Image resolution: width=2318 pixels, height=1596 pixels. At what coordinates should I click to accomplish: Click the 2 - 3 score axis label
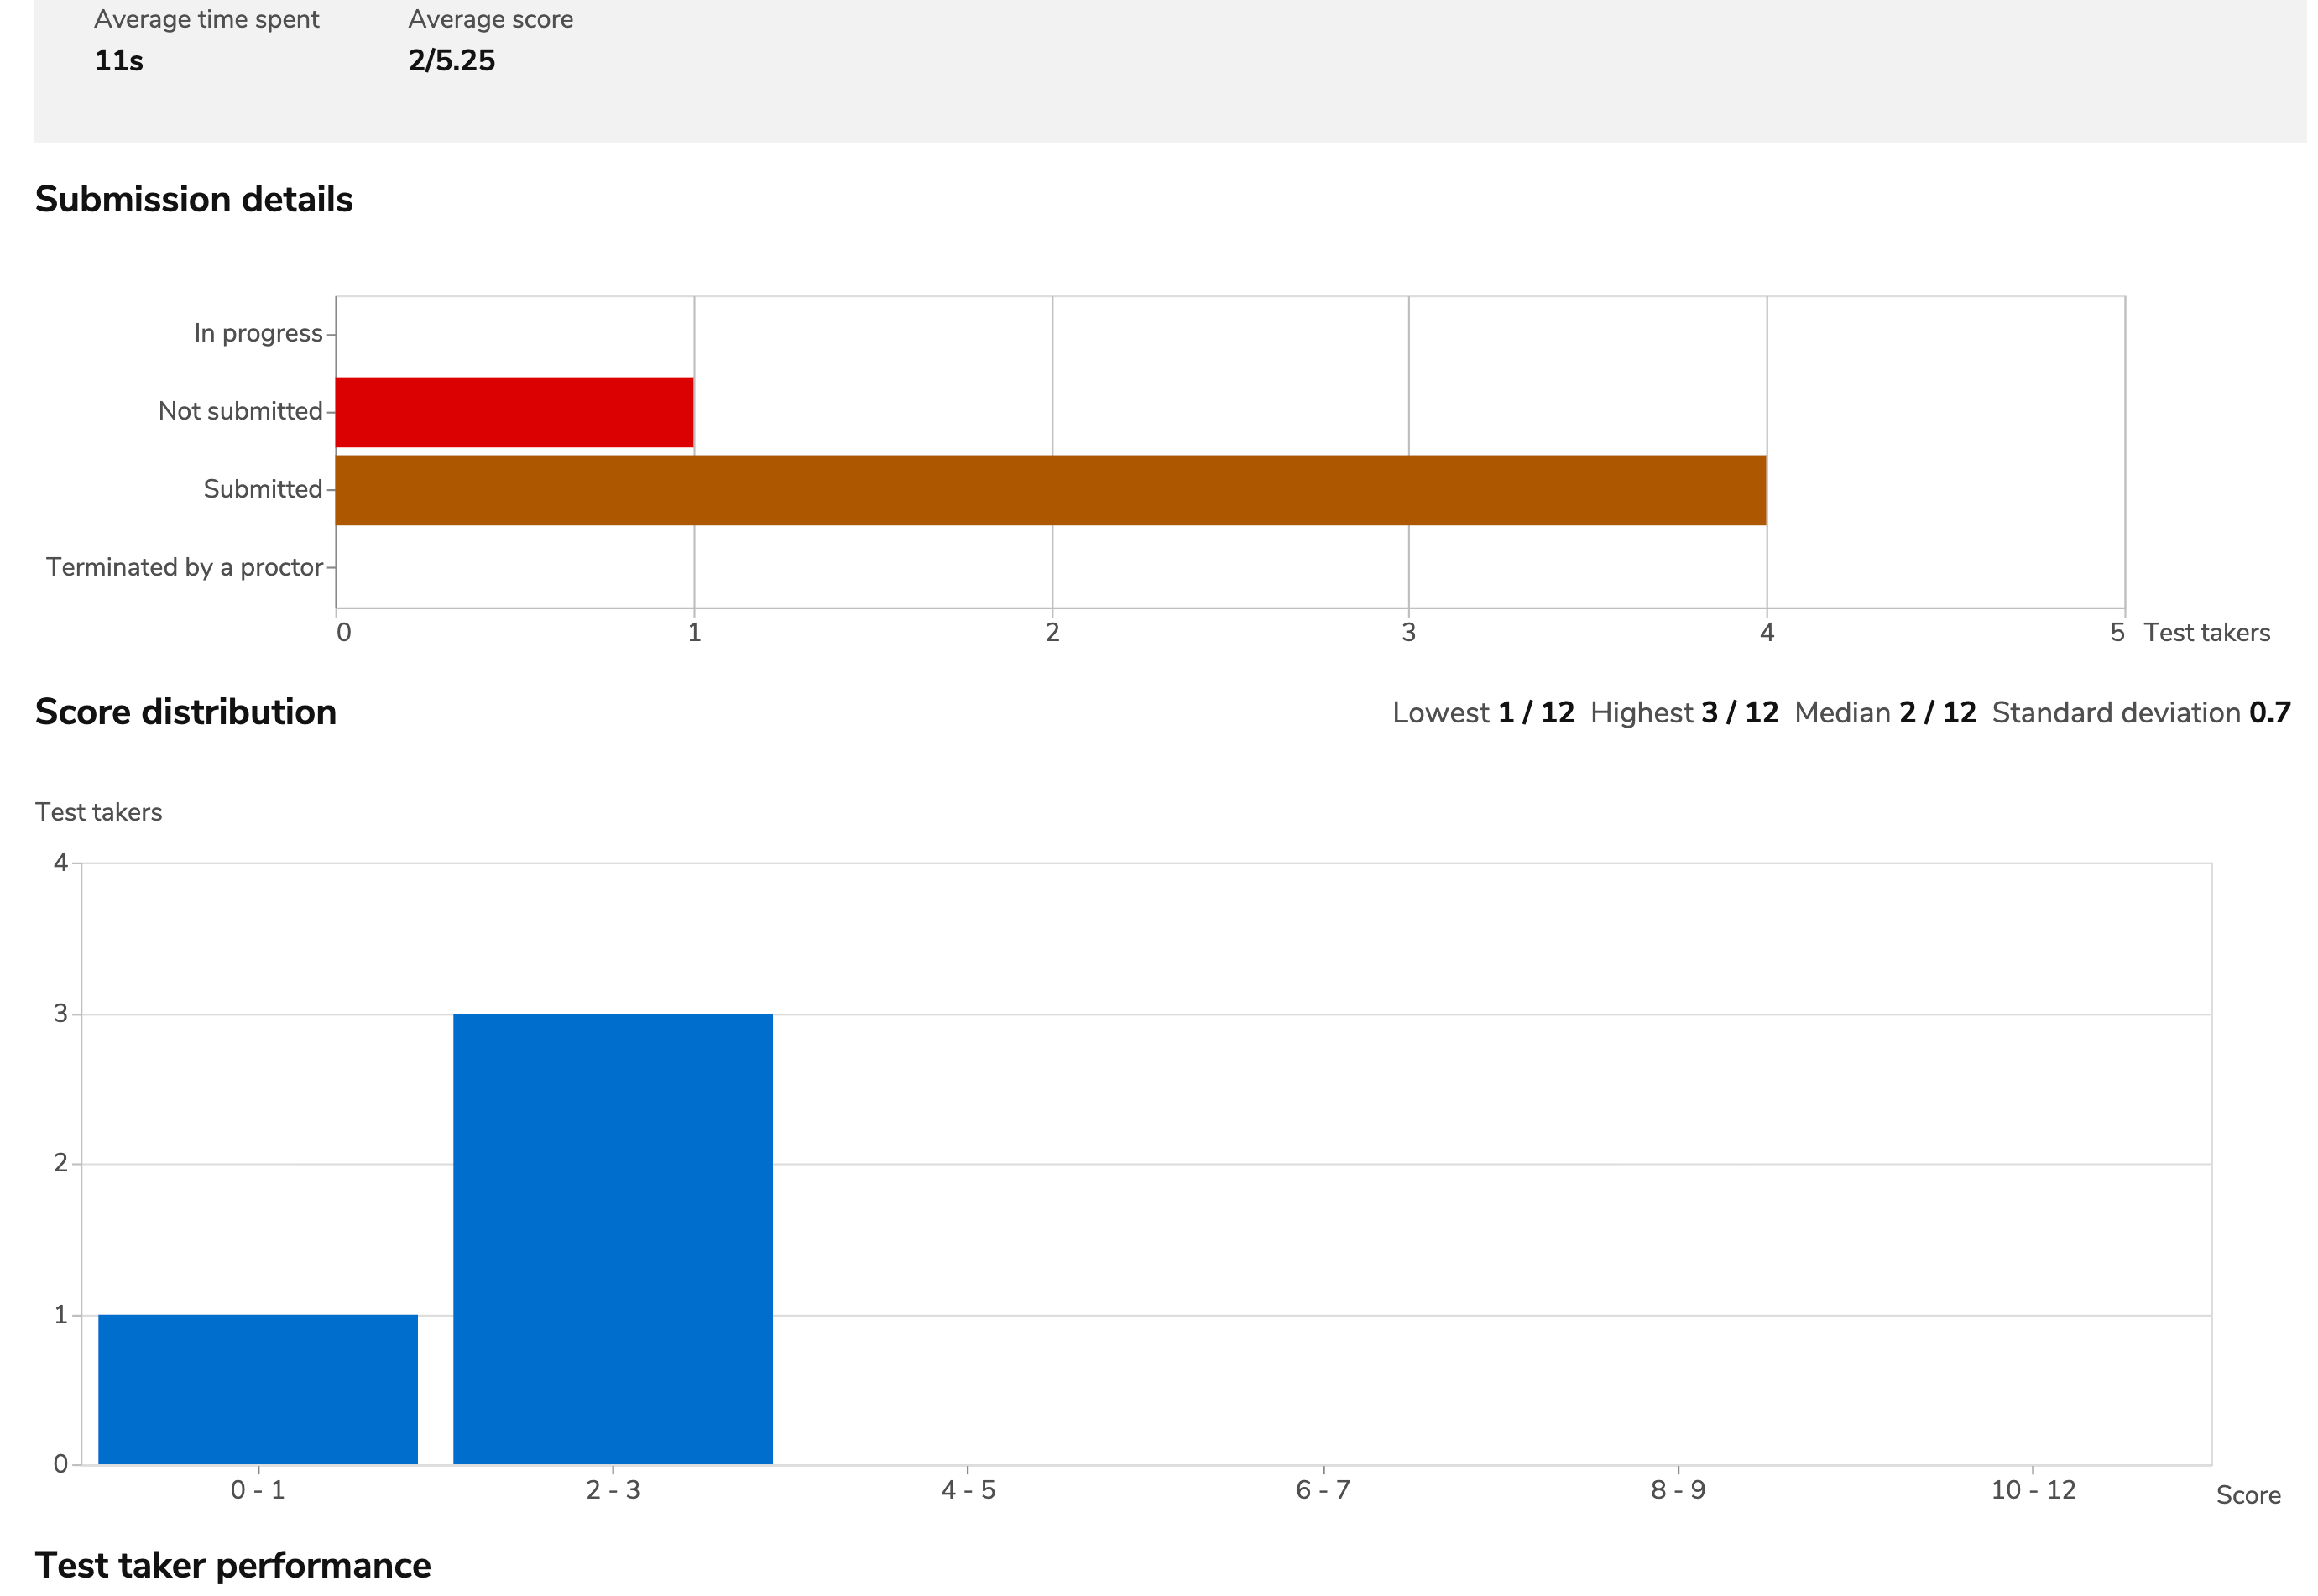tap(613, 1490)
